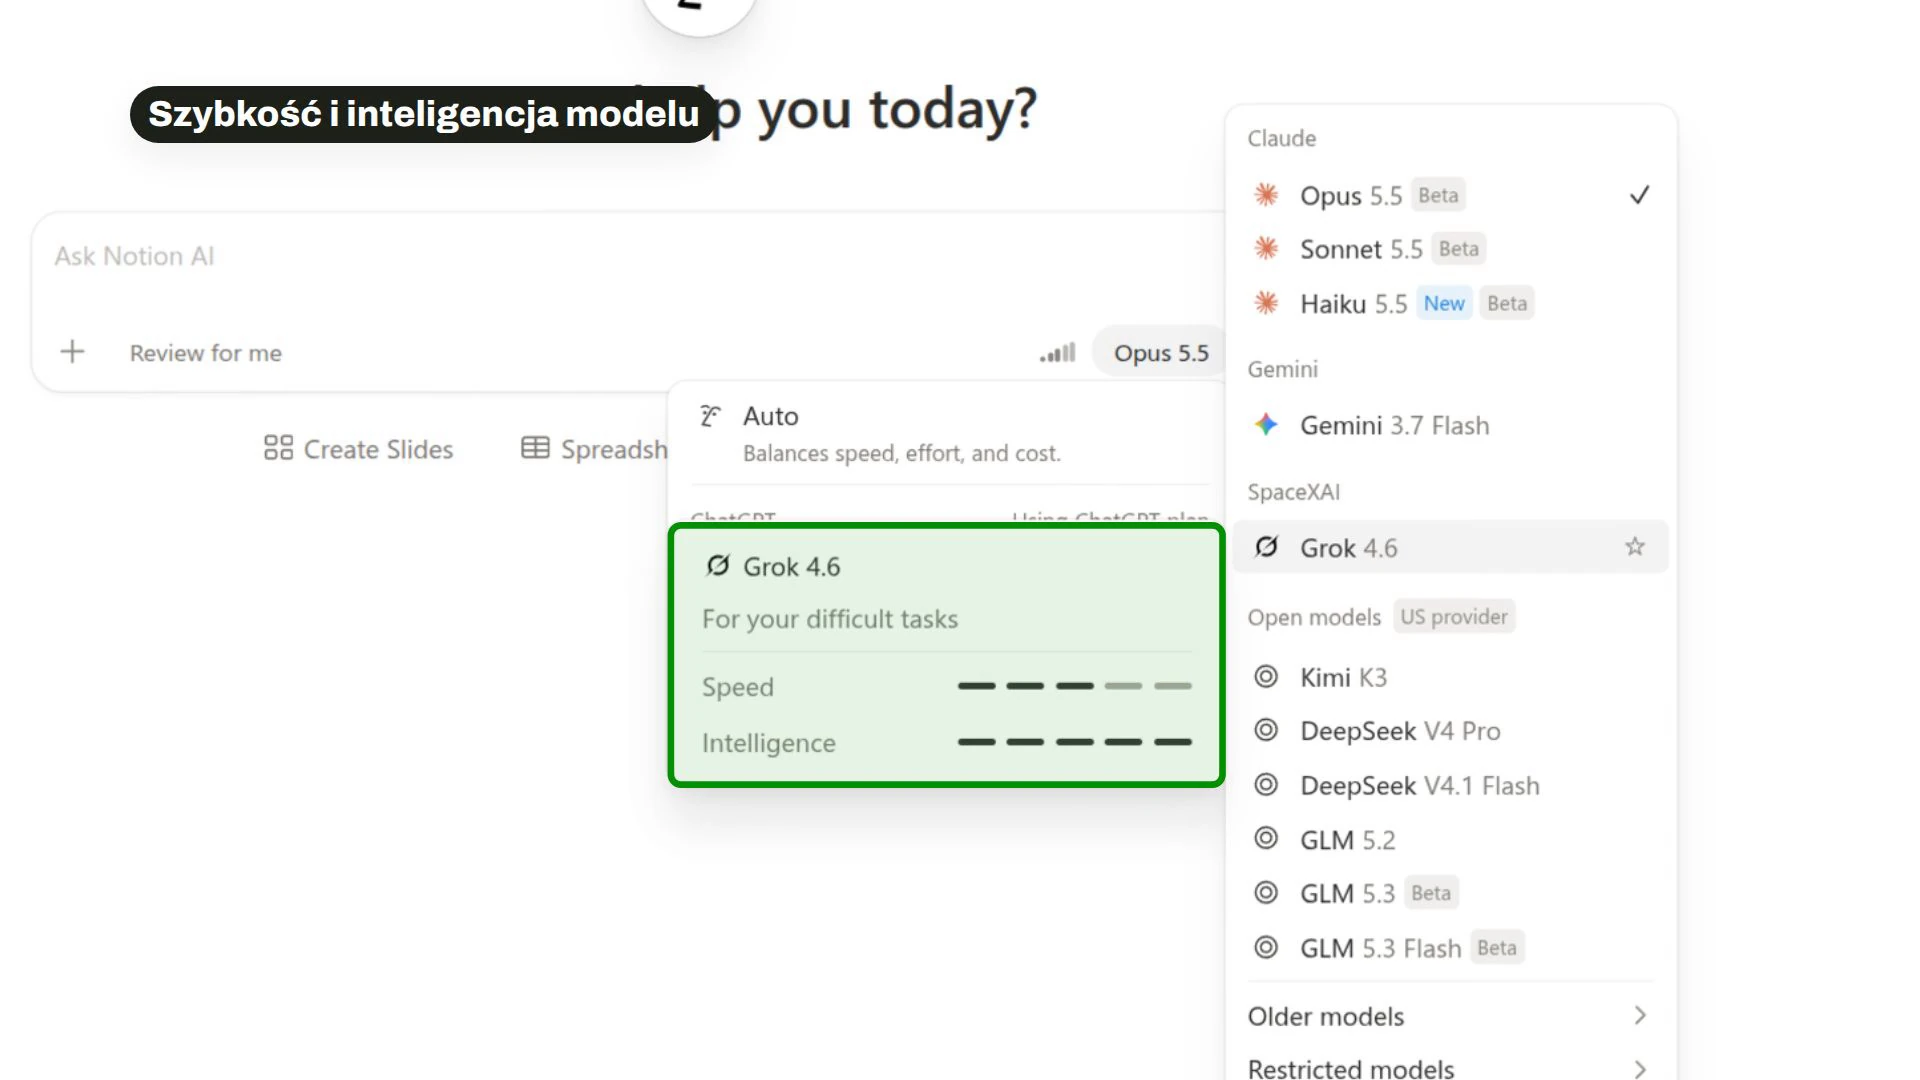This screenshot has height=1080, width=1920.
Task: Click the Opus 5.5 Claude burst icon
Action: pyautogui.click(x=1266, y=195)
